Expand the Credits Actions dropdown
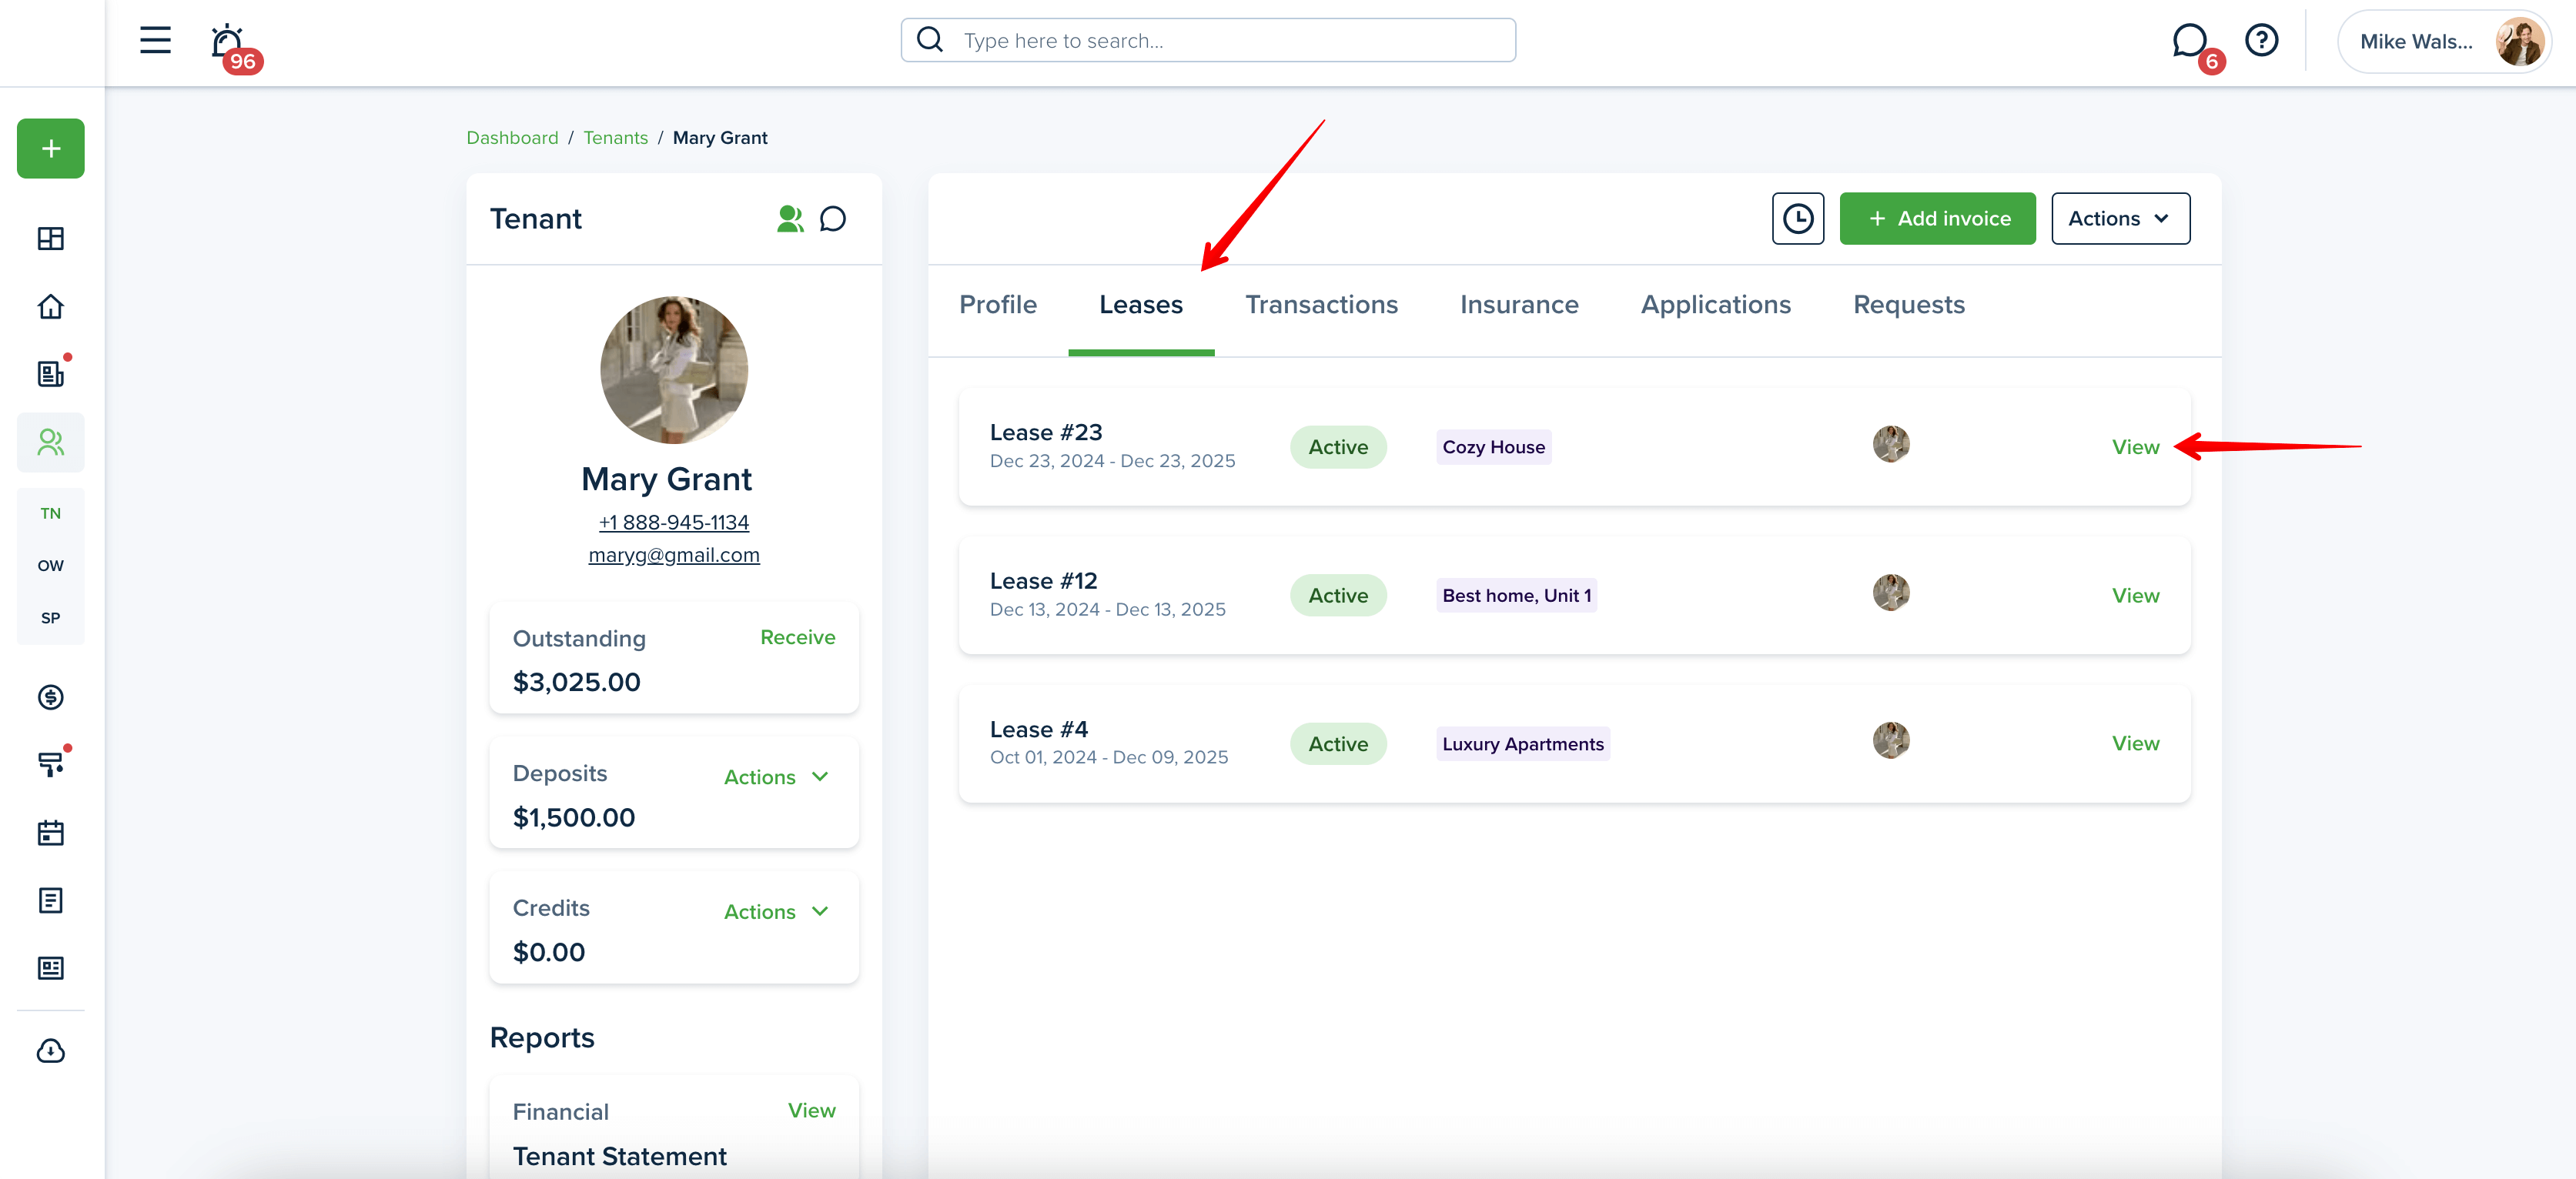This screenshot has height=1179, width=2576. click(x=777, y=912)
